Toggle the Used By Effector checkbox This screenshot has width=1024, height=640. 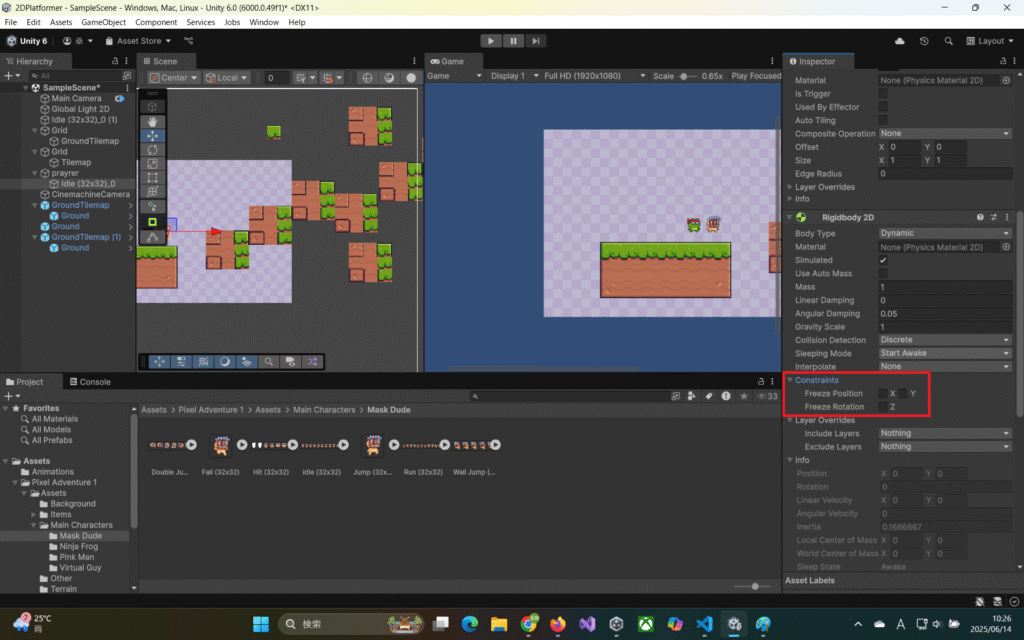(883, 107)
